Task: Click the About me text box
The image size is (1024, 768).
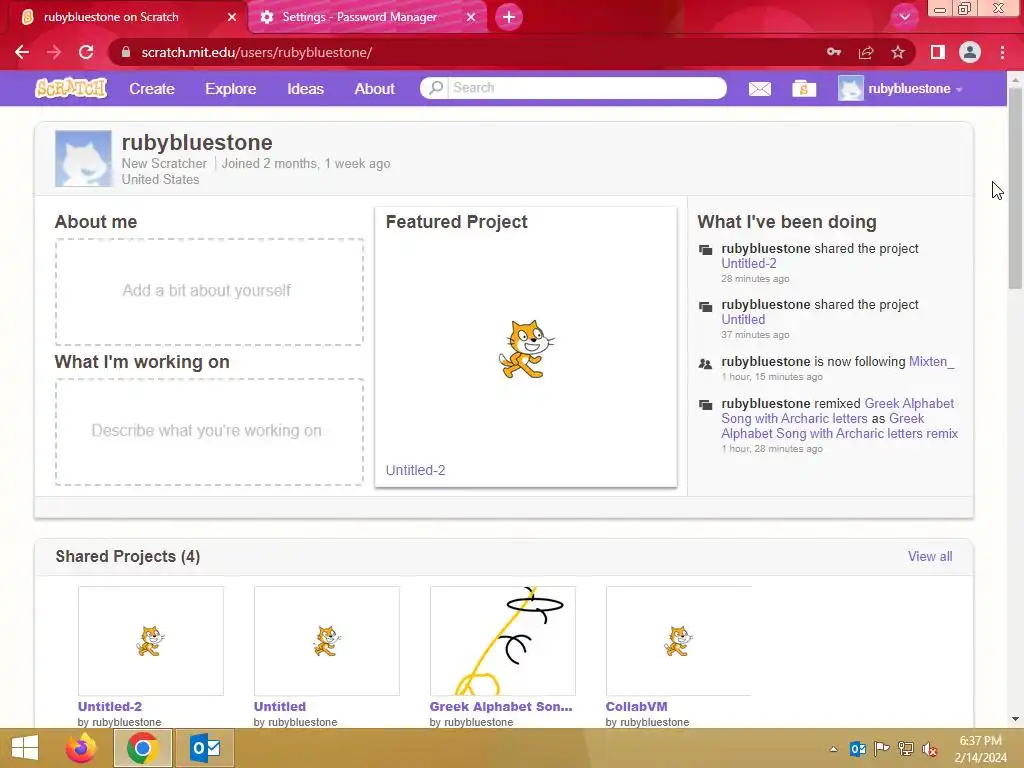Action: click(209, 291)
